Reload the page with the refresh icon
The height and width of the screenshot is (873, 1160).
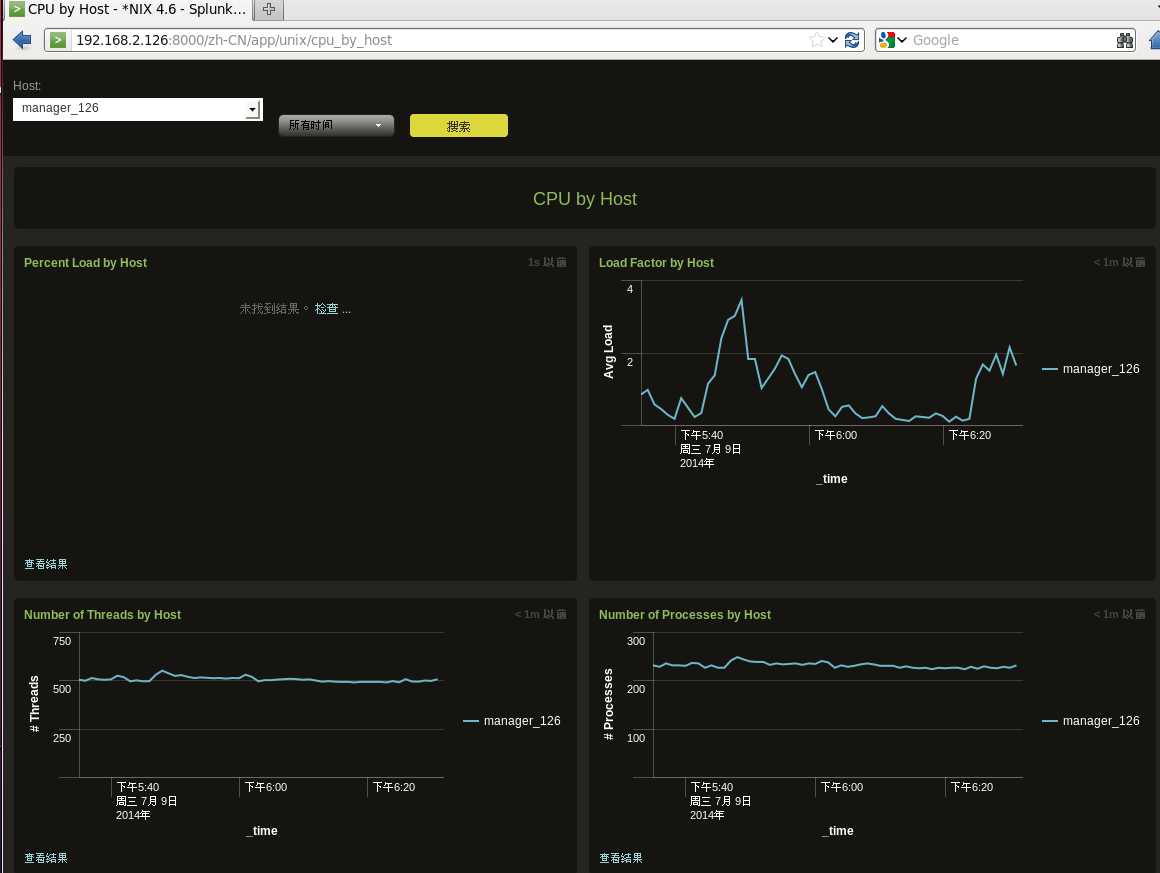[852, 40]
